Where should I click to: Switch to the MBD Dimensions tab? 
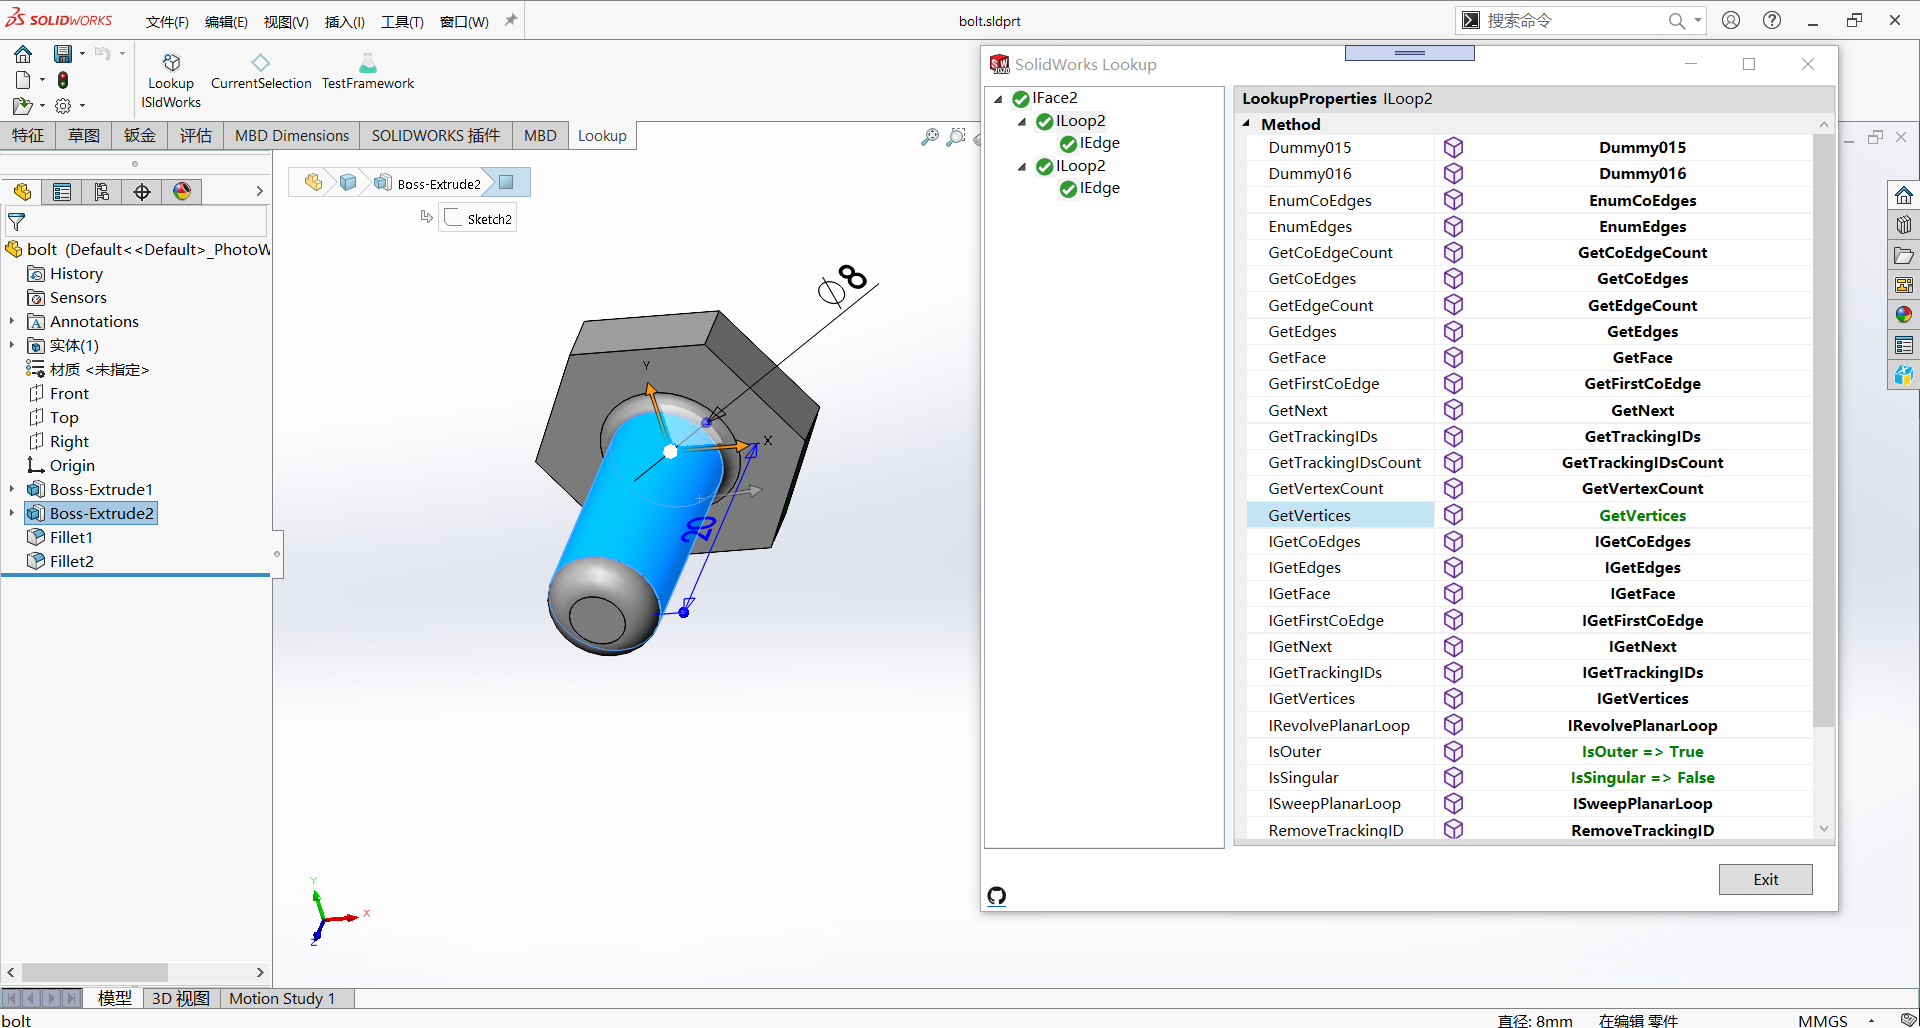click(292, 135)
